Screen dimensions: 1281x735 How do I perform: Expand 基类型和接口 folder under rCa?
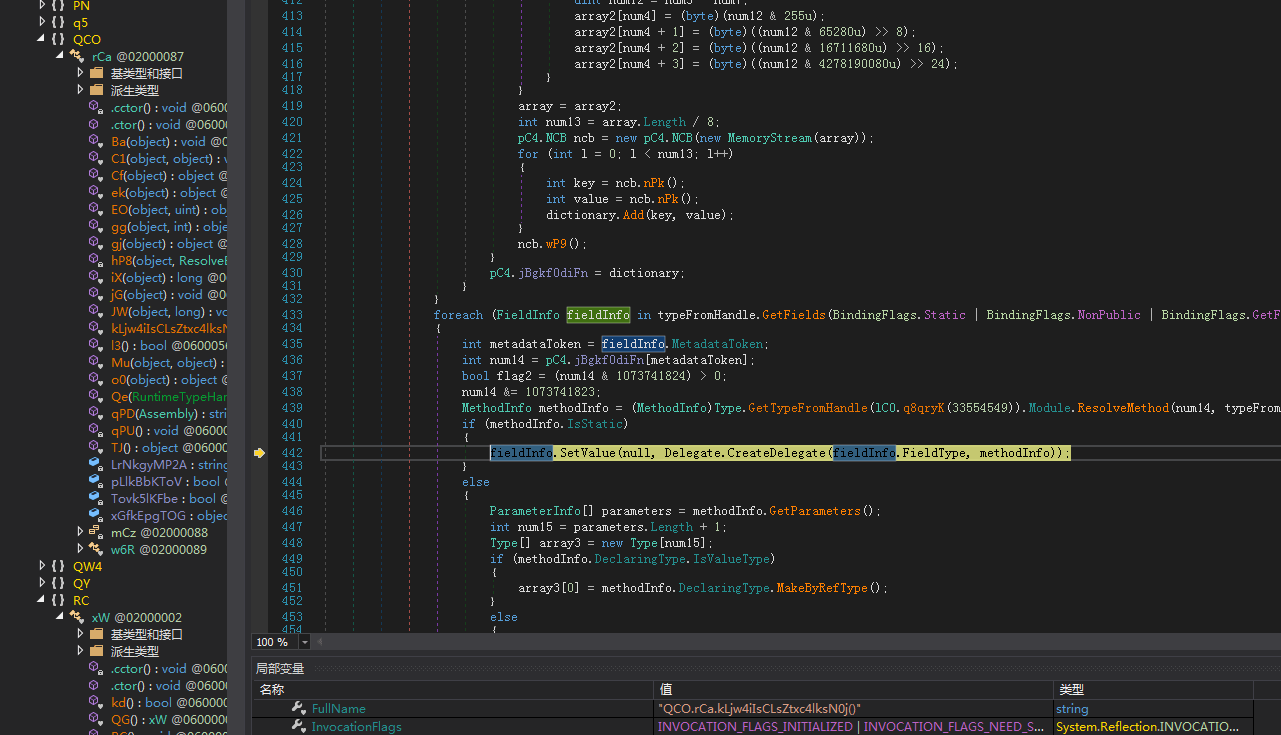pos(80,74)
